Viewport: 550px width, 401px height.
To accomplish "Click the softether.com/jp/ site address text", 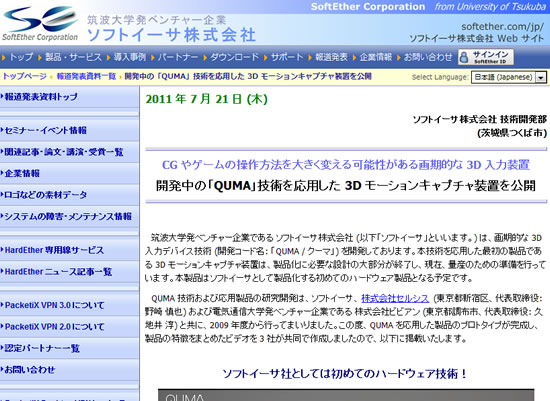I will pyautogui.click(x=503, y=27).
